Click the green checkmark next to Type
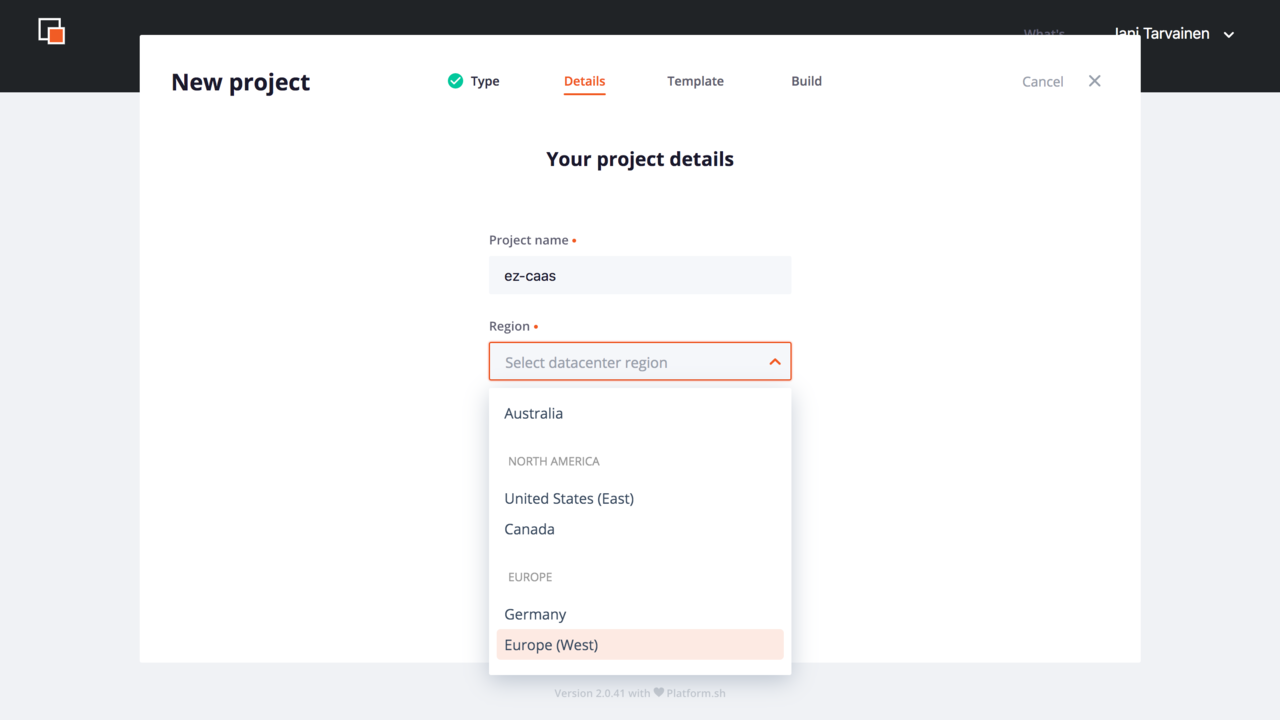The image size is (1280, 720). tap(455, 81)
